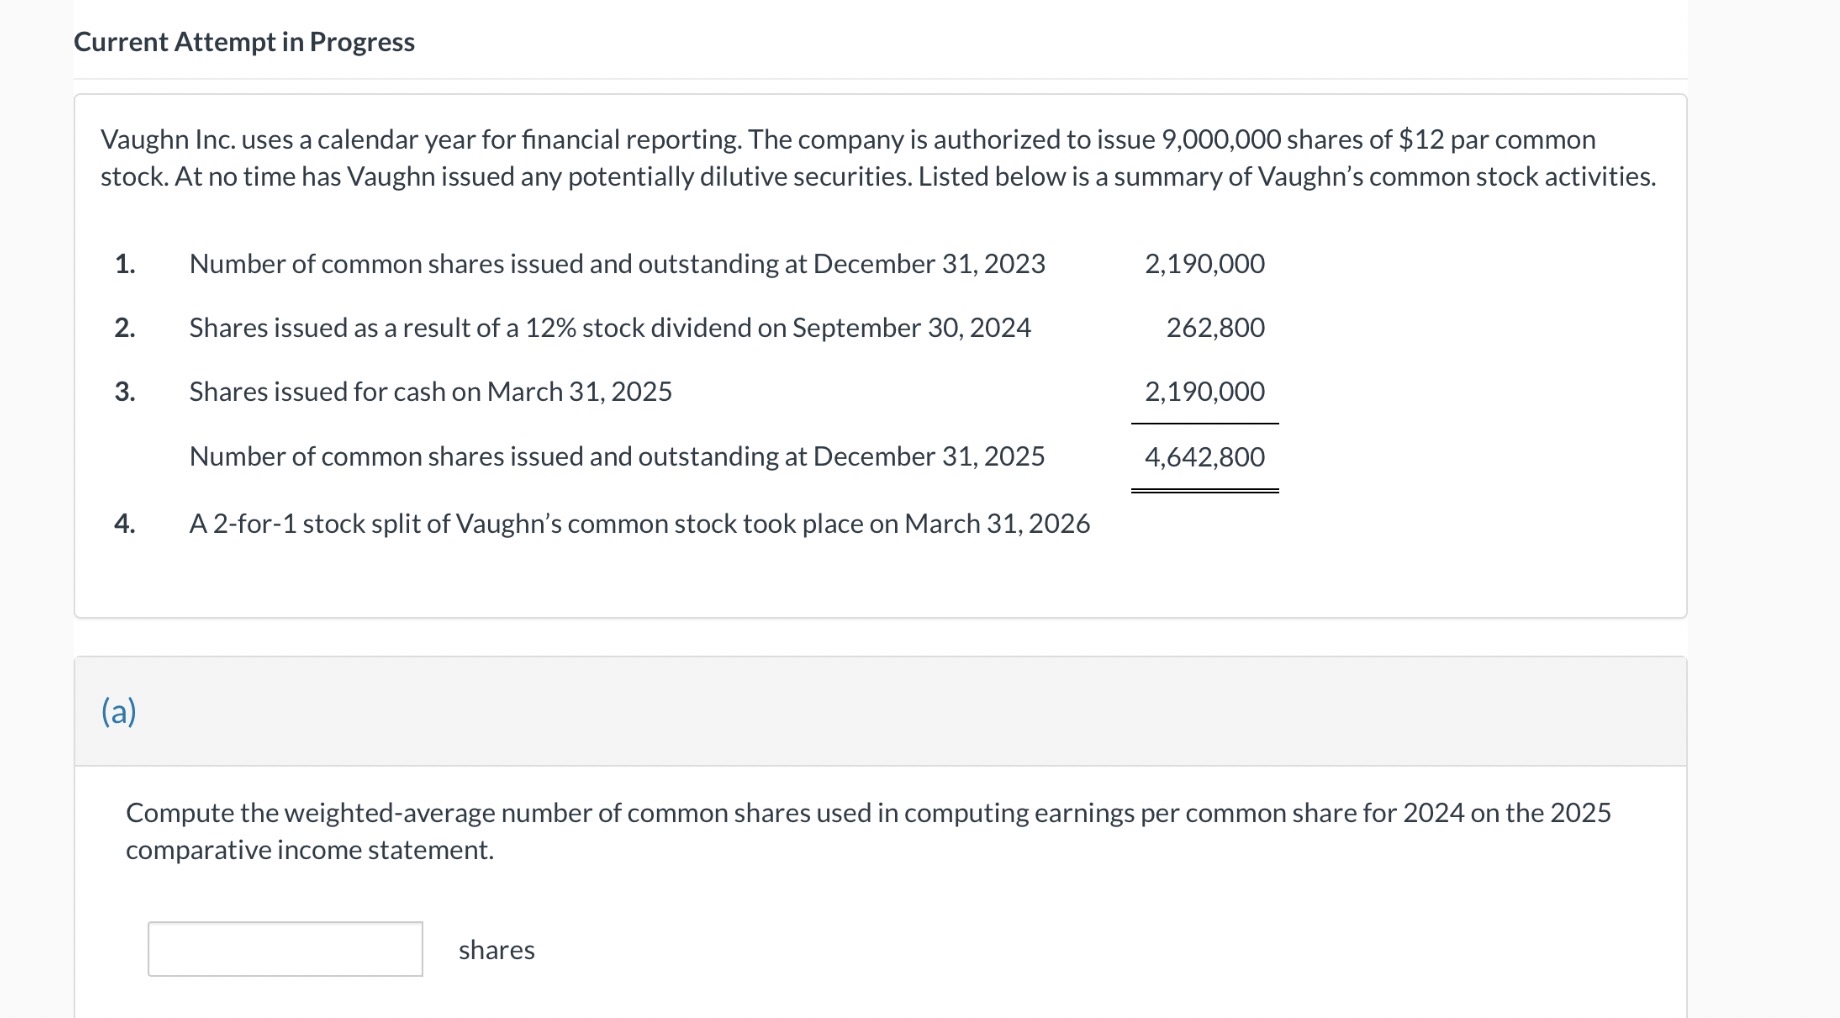Click the 262,800 shares figure
Viewport: 1840px width, 1018px height.
tap(1214, 327)
